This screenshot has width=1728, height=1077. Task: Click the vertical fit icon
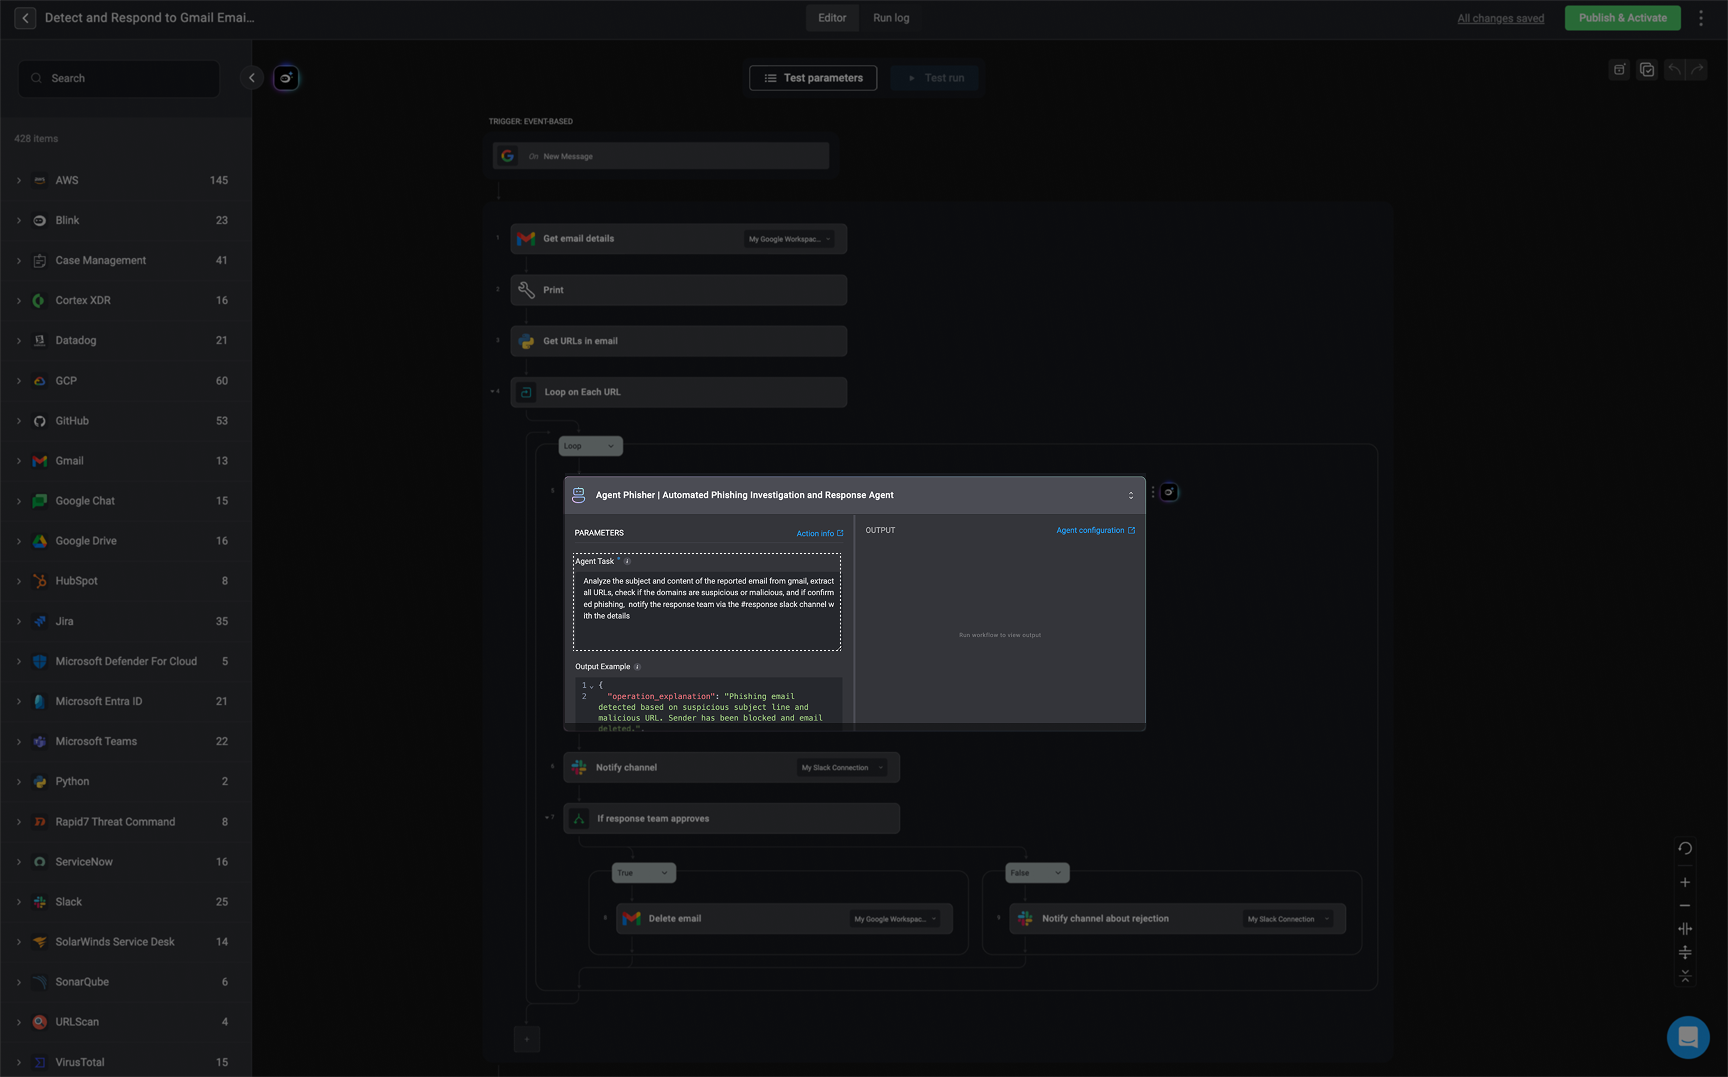click(x=1685, y=952)
